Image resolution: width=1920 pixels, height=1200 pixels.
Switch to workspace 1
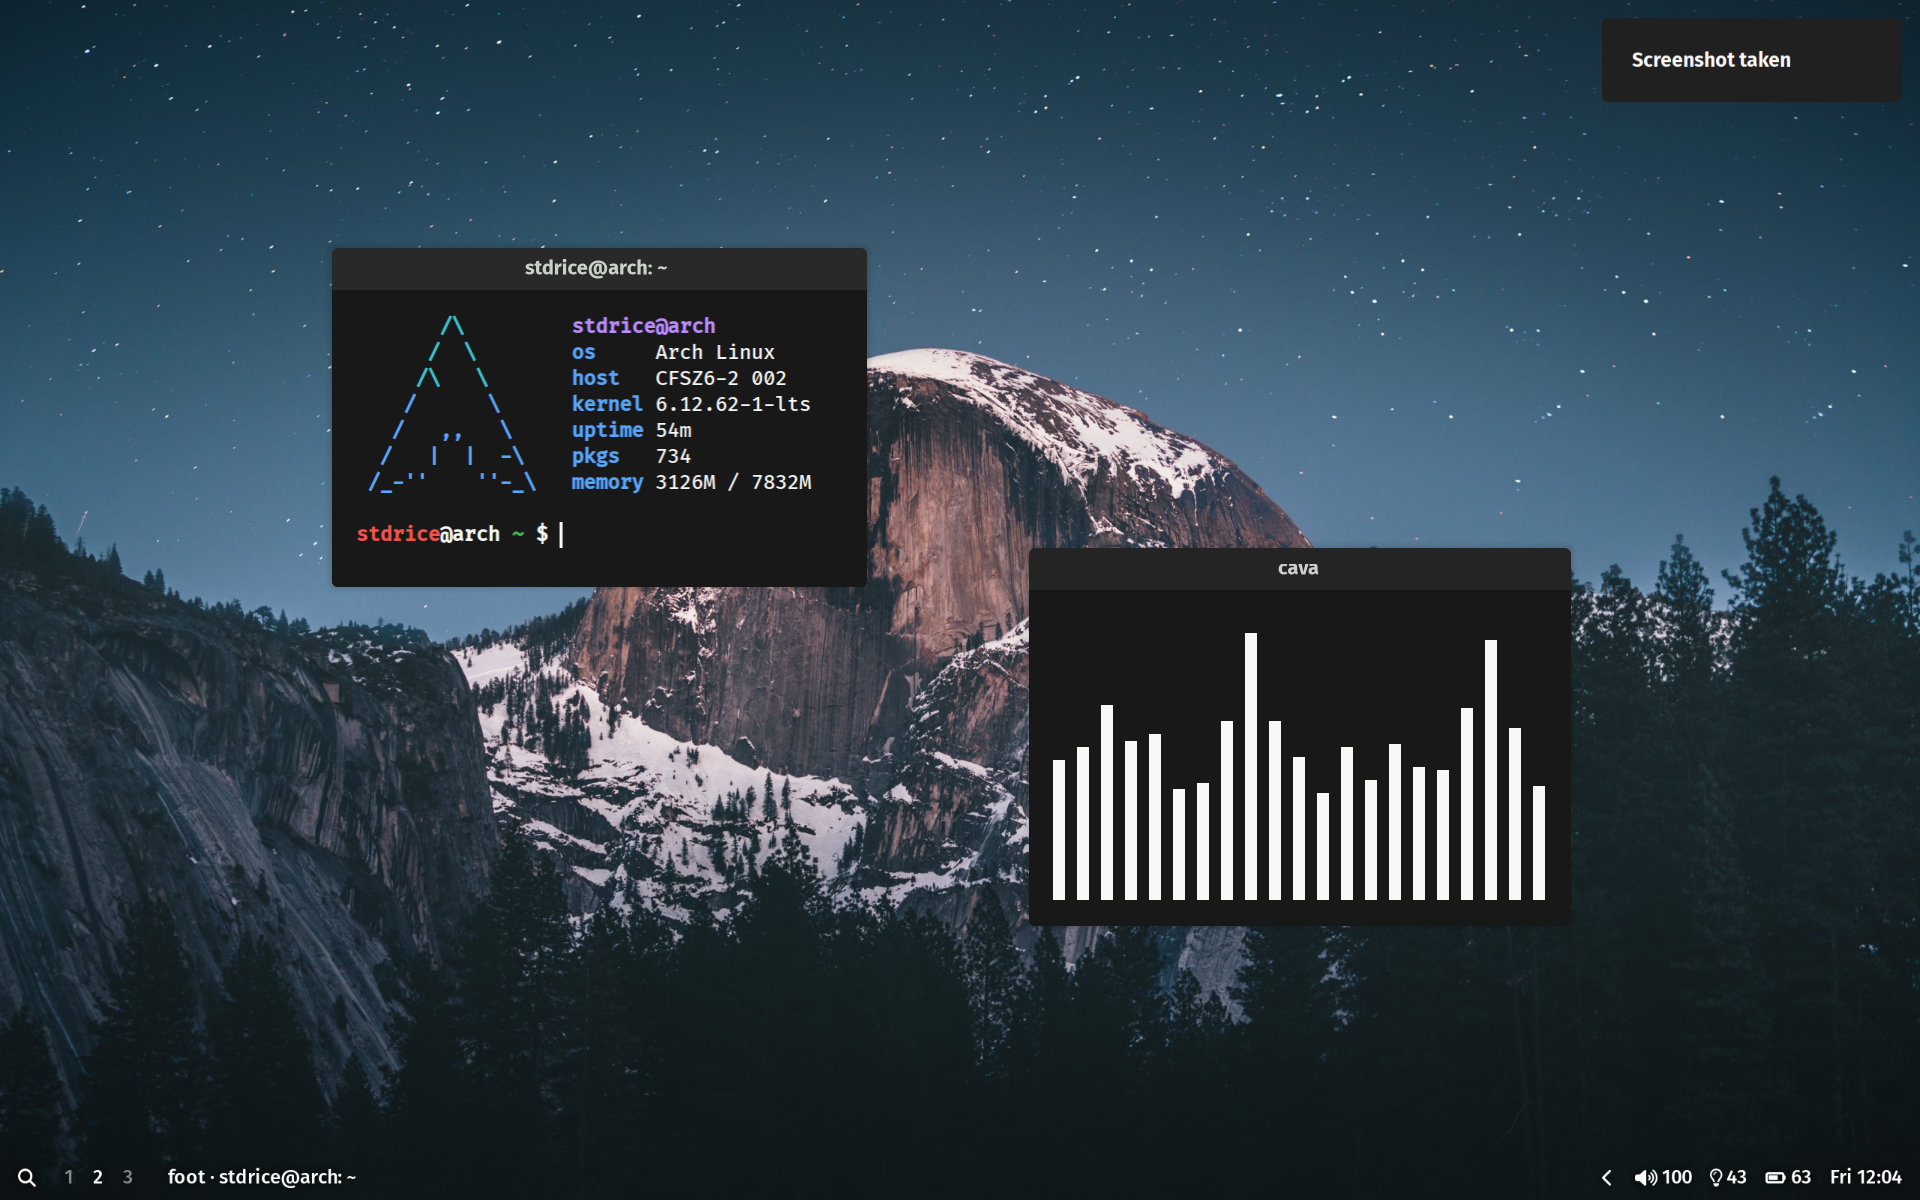tap(68, 1177)
